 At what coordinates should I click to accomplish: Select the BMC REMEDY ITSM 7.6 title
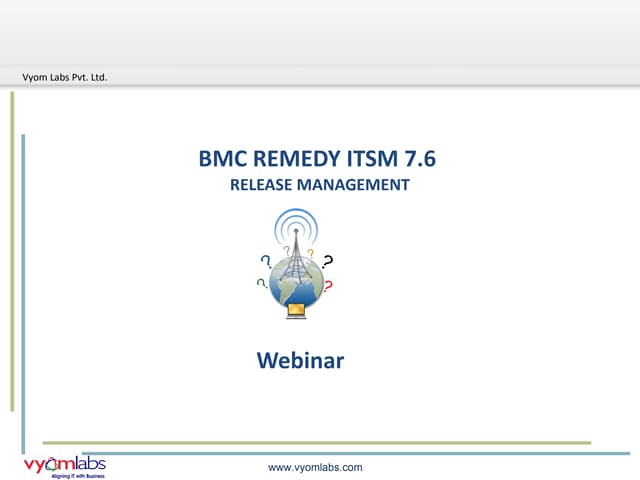318,159
